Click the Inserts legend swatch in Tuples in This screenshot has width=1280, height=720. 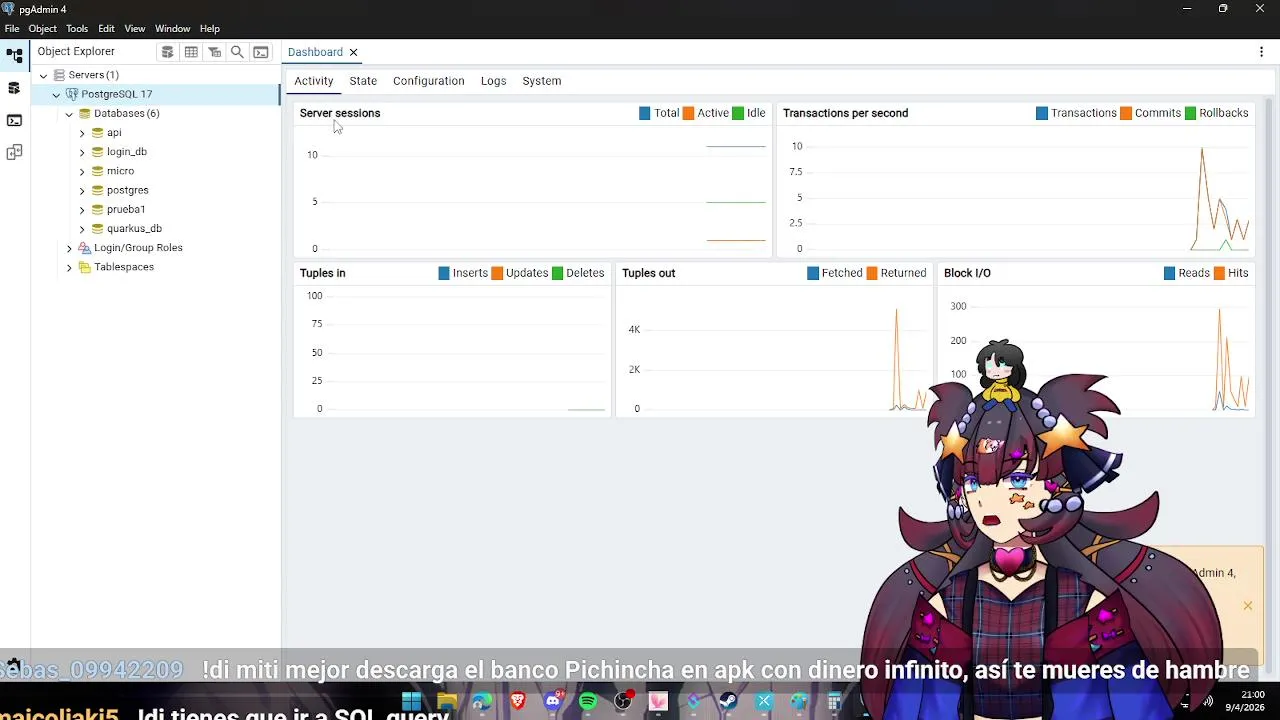coord(444,273)
